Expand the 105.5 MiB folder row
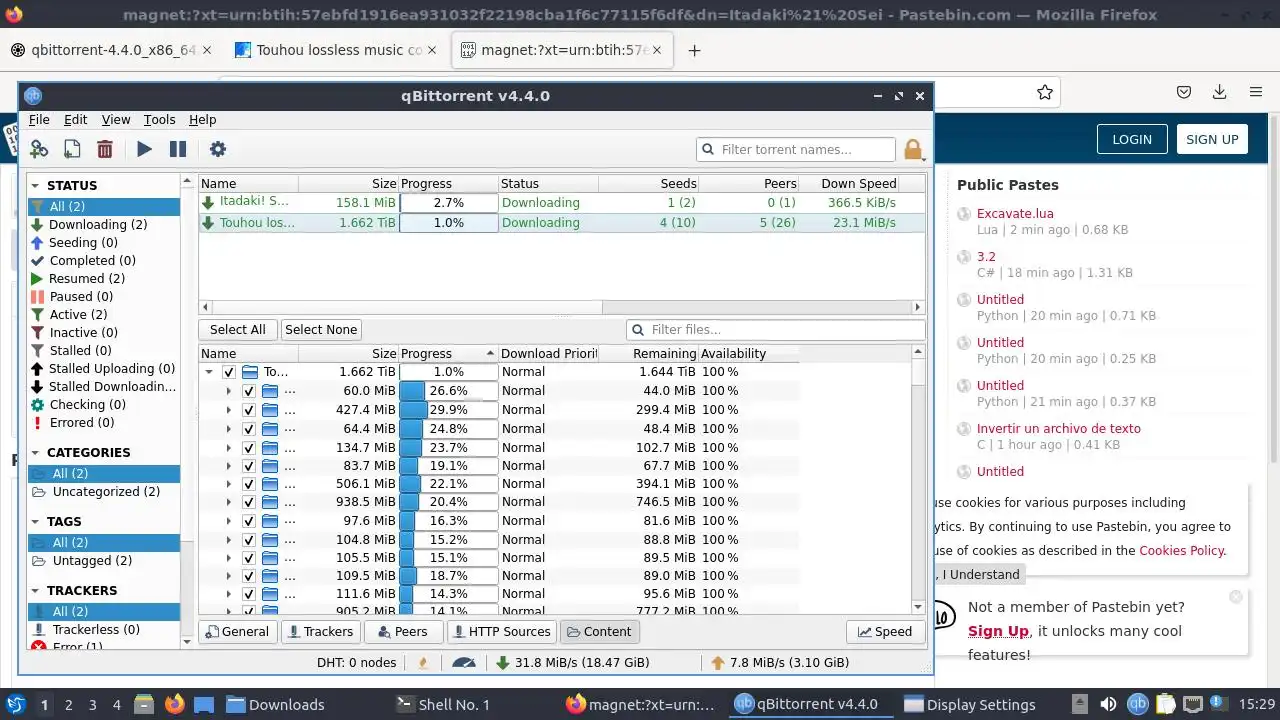This screenshot has height=720, width=1280. click(x=229, y=558)
